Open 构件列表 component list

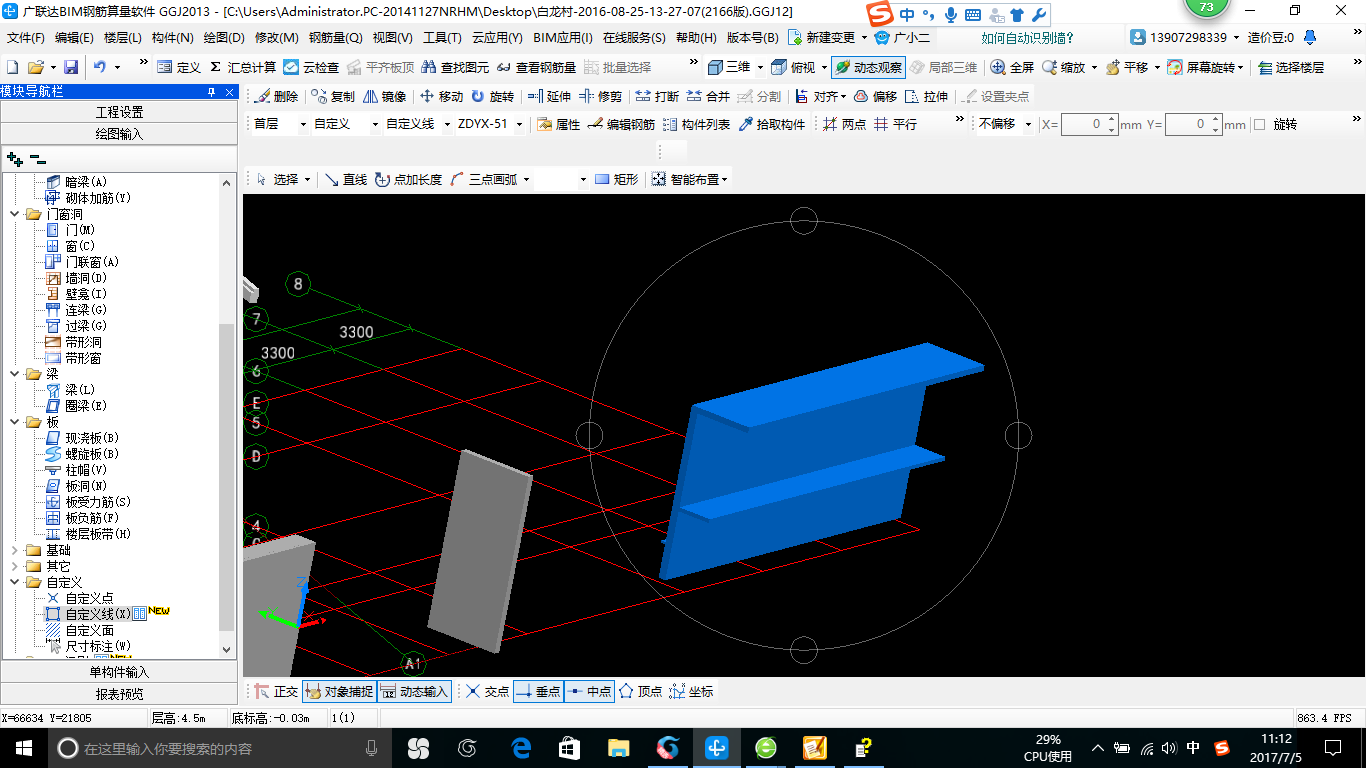tap(696, 124)
